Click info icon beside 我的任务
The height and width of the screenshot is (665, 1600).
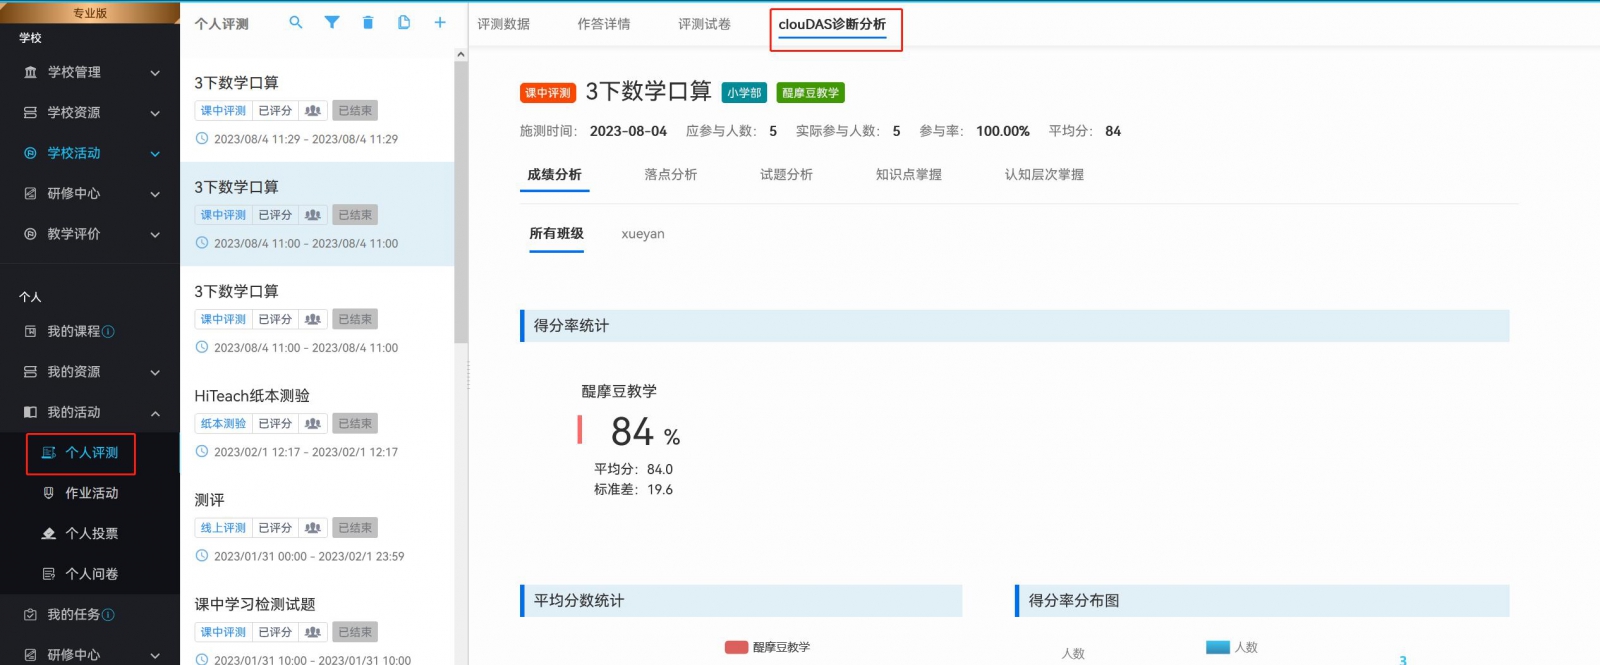coord(109,615)
